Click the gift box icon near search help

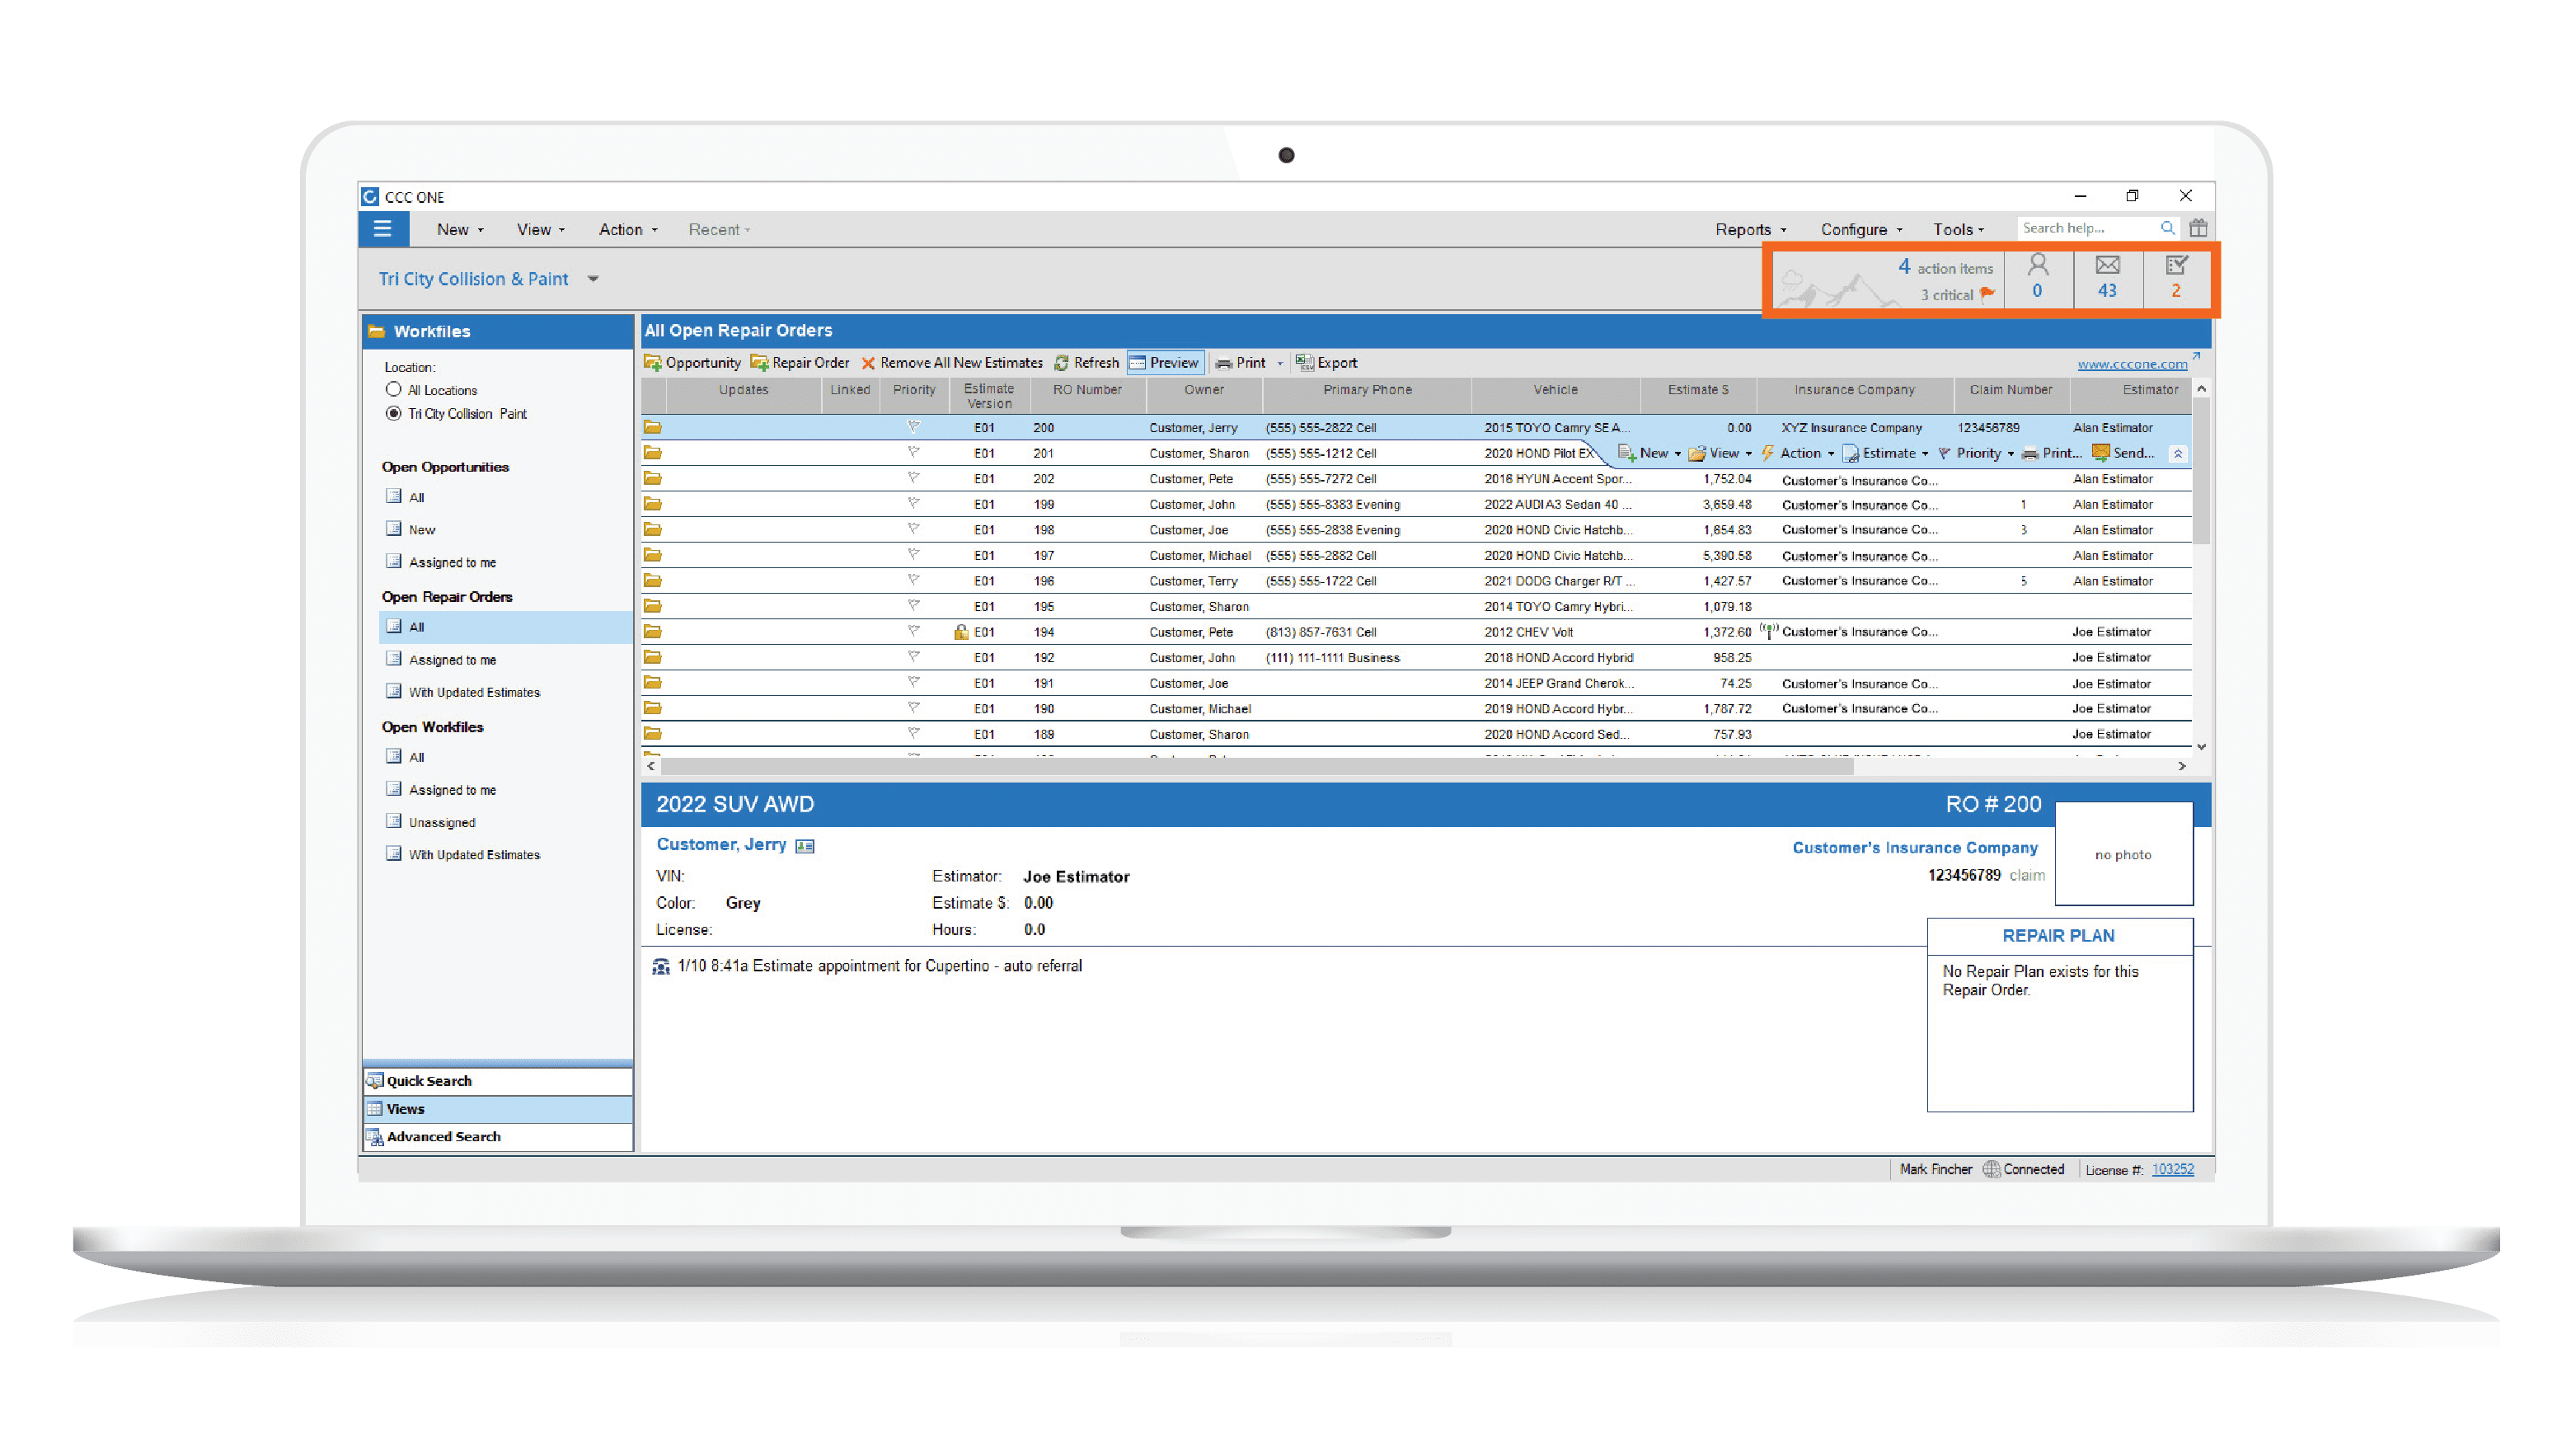pos(2198,228)
